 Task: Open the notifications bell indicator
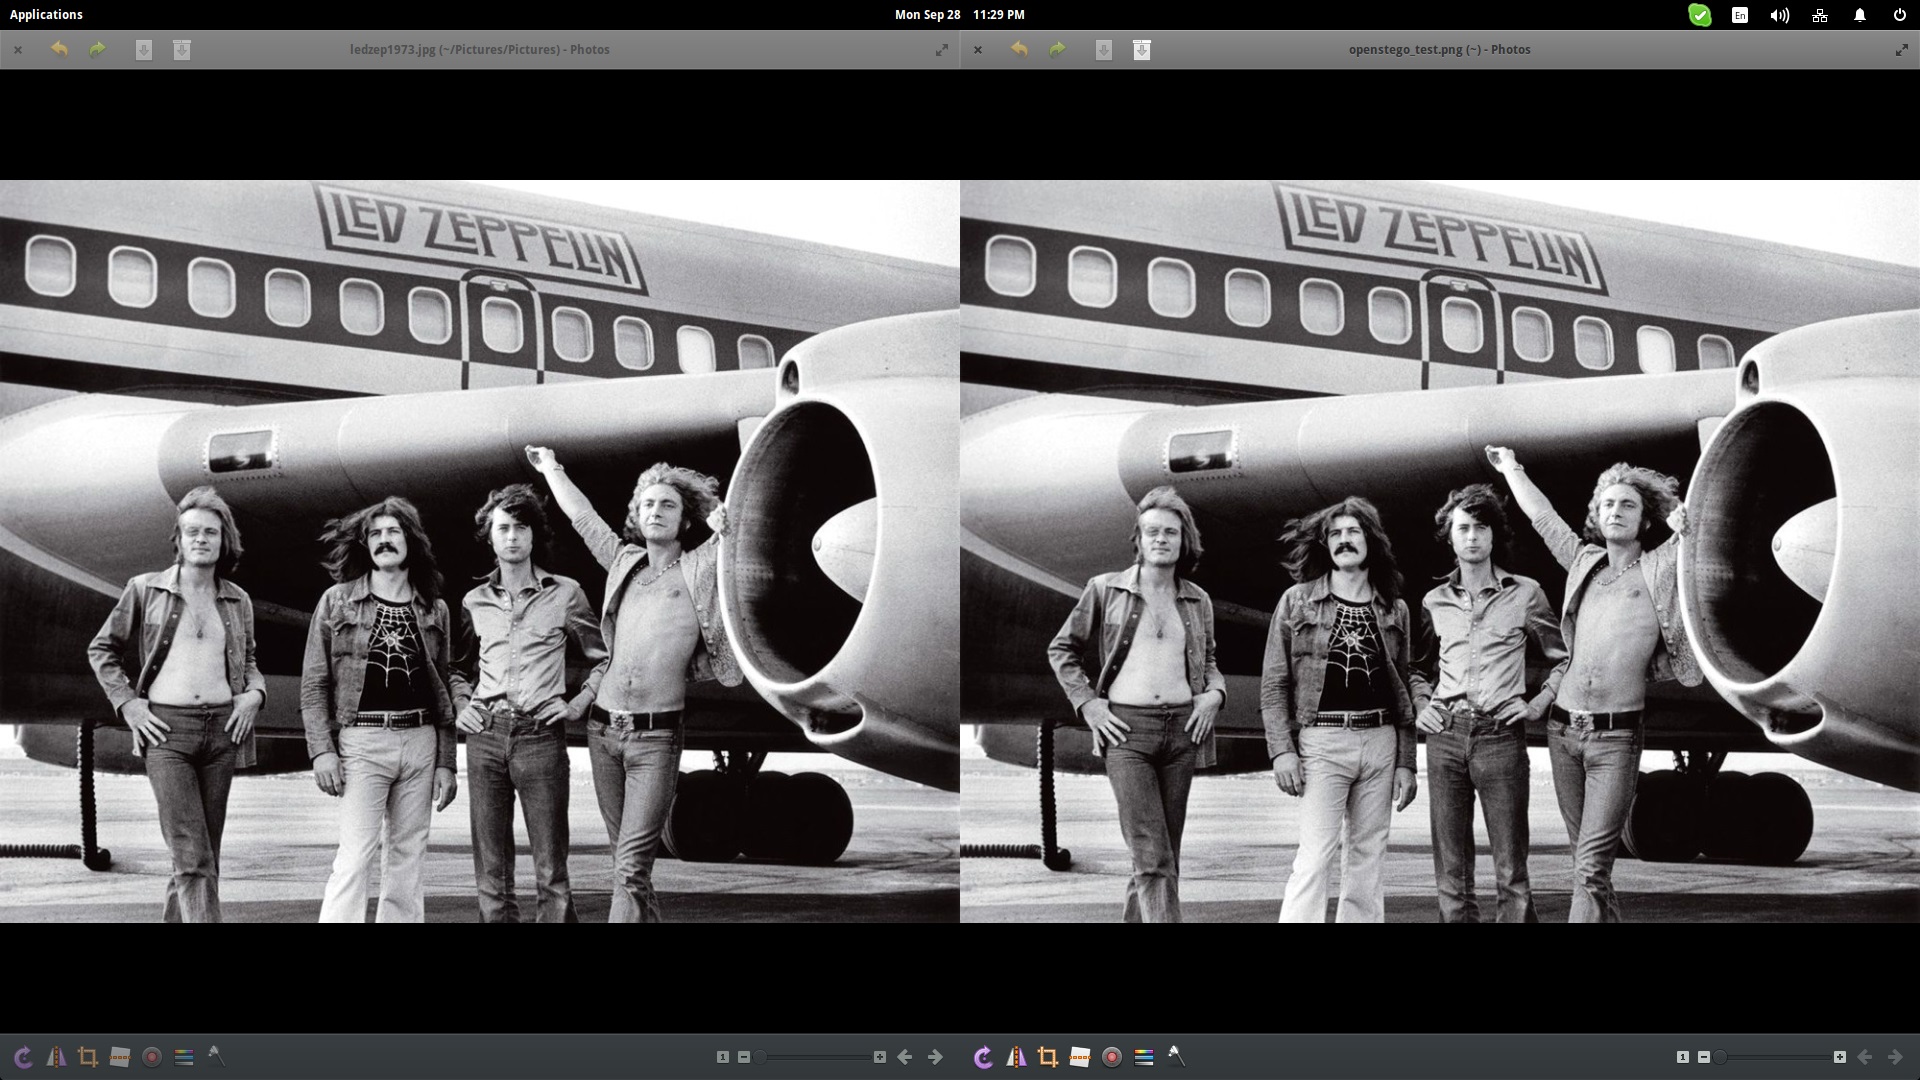1860,15
